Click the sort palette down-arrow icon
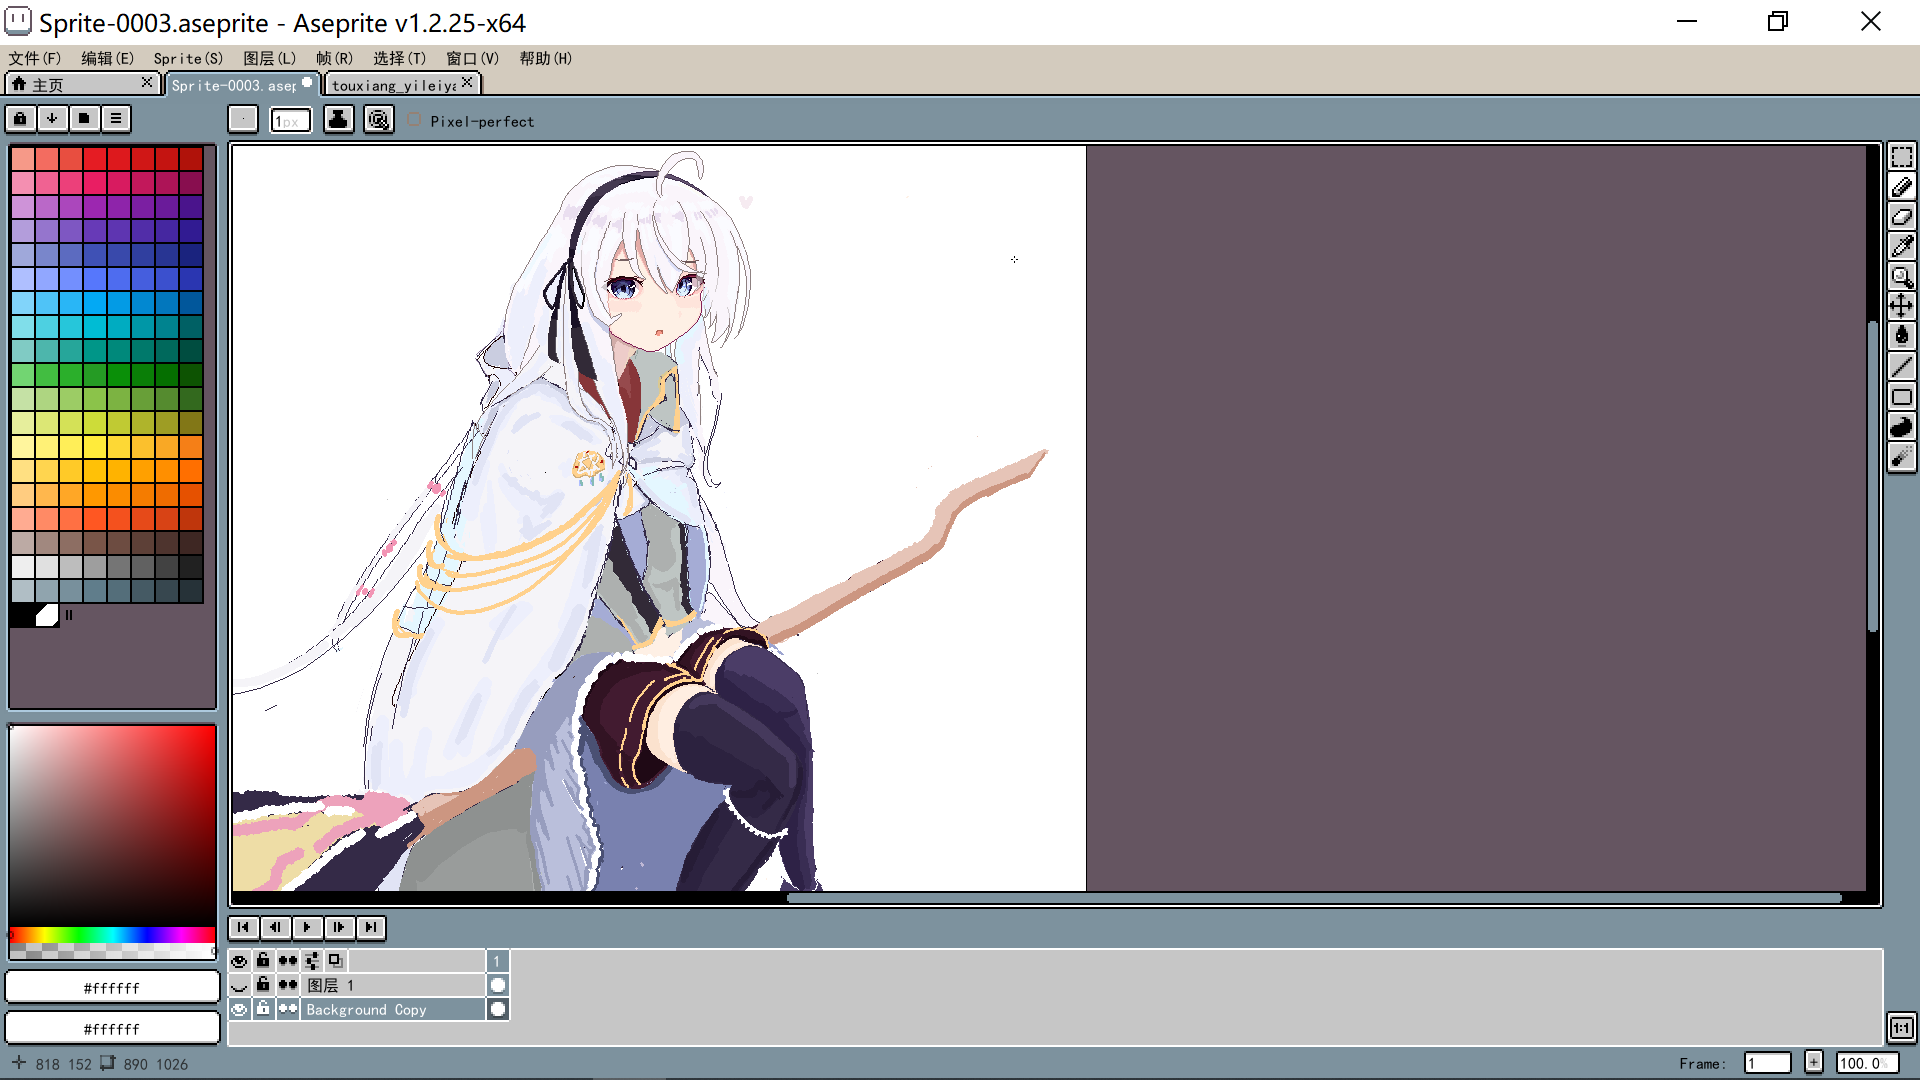The image size is (1920, 1080). click(x=52, y=119)
